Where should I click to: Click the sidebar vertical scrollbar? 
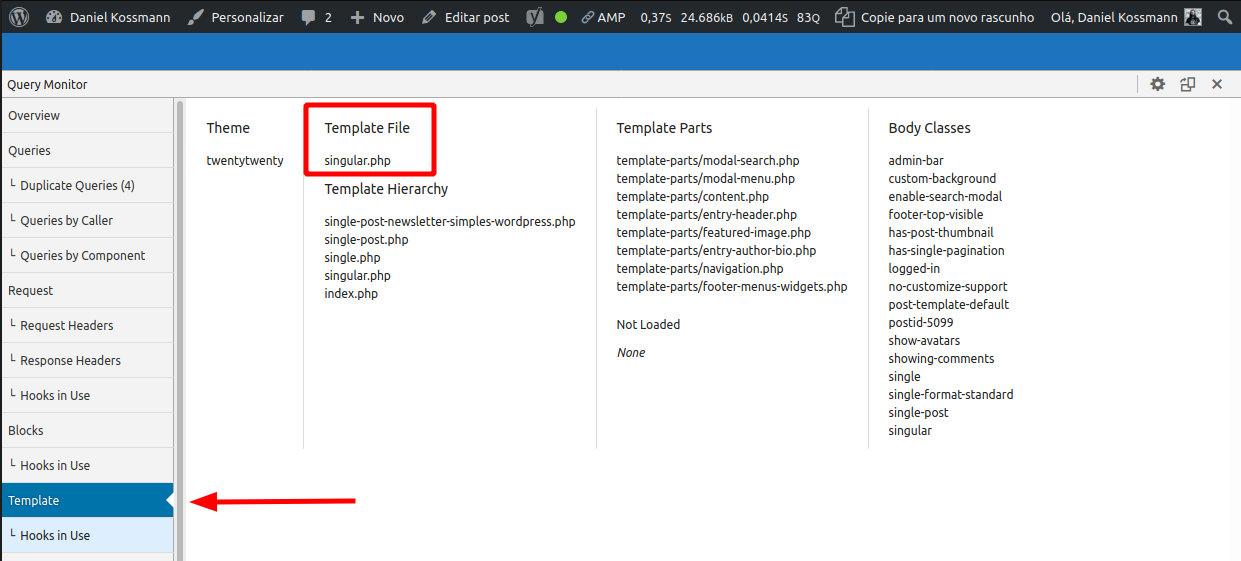(180, 330)
